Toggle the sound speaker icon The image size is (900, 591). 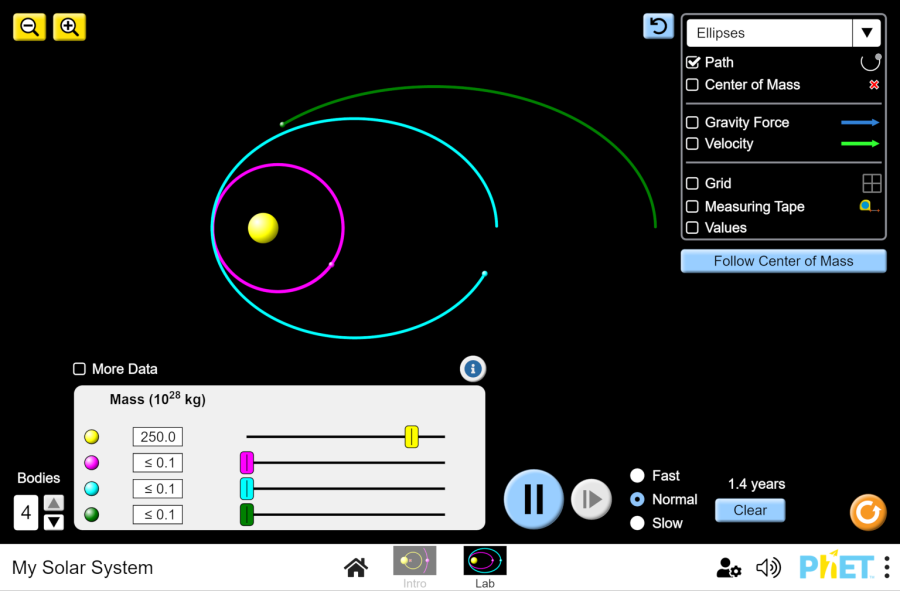[x=769, y=567]
